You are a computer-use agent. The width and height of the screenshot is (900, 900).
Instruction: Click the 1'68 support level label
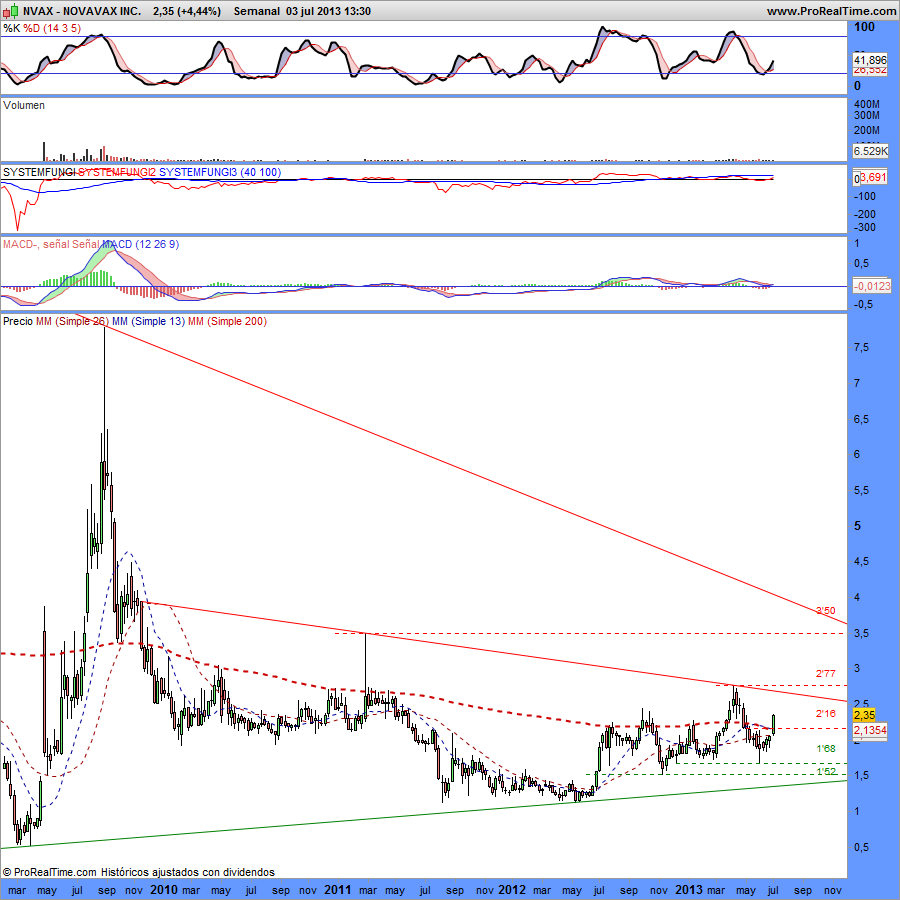pyautogui.click(x=825, y=748)
